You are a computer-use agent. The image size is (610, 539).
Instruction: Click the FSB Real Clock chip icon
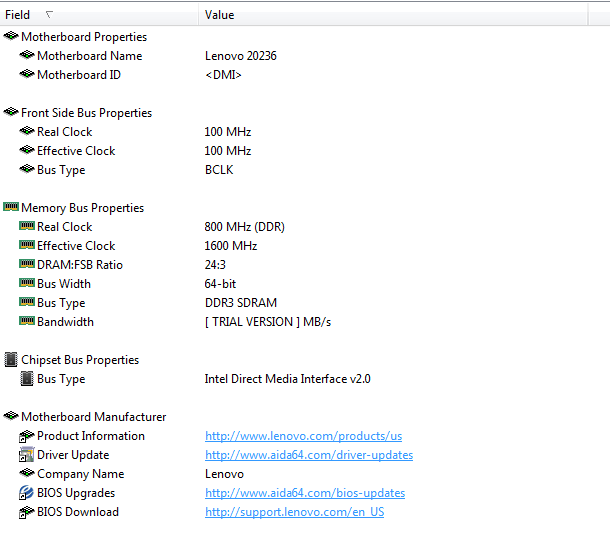click(x=27, y=131)
